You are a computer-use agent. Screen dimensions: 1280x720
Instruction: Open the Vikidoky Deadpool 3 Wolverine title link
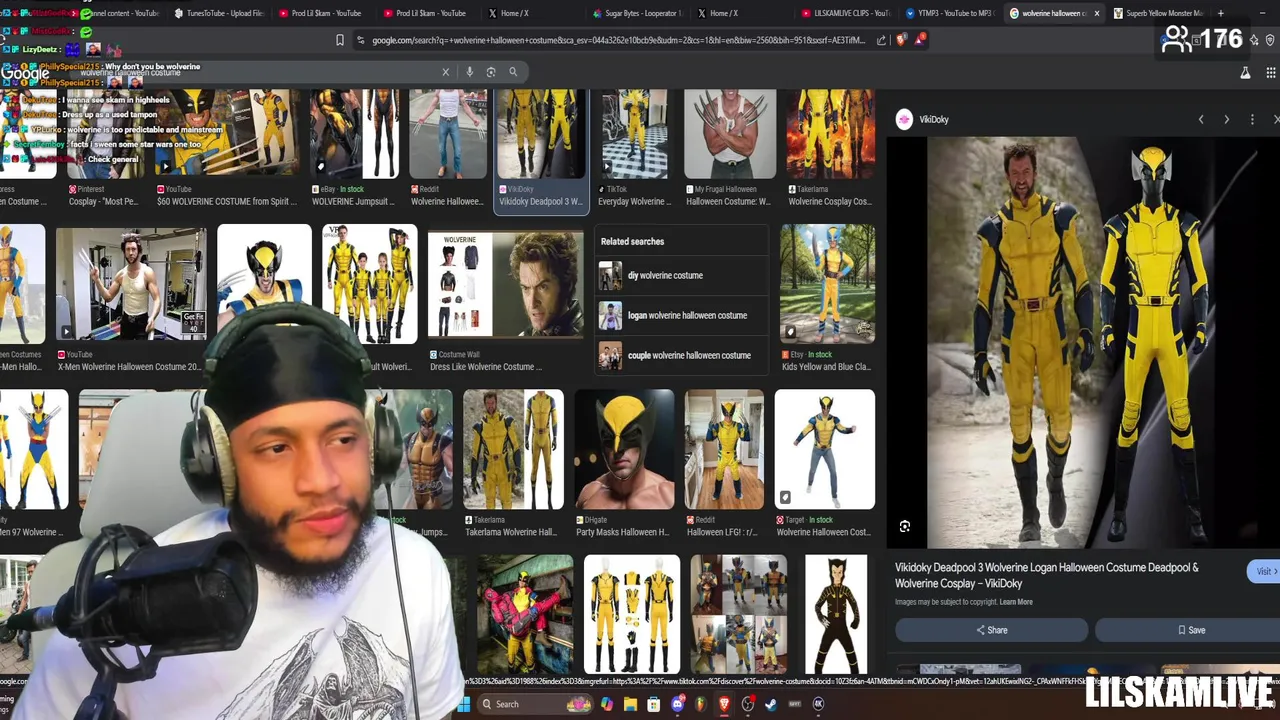[x=1046, y=575]
